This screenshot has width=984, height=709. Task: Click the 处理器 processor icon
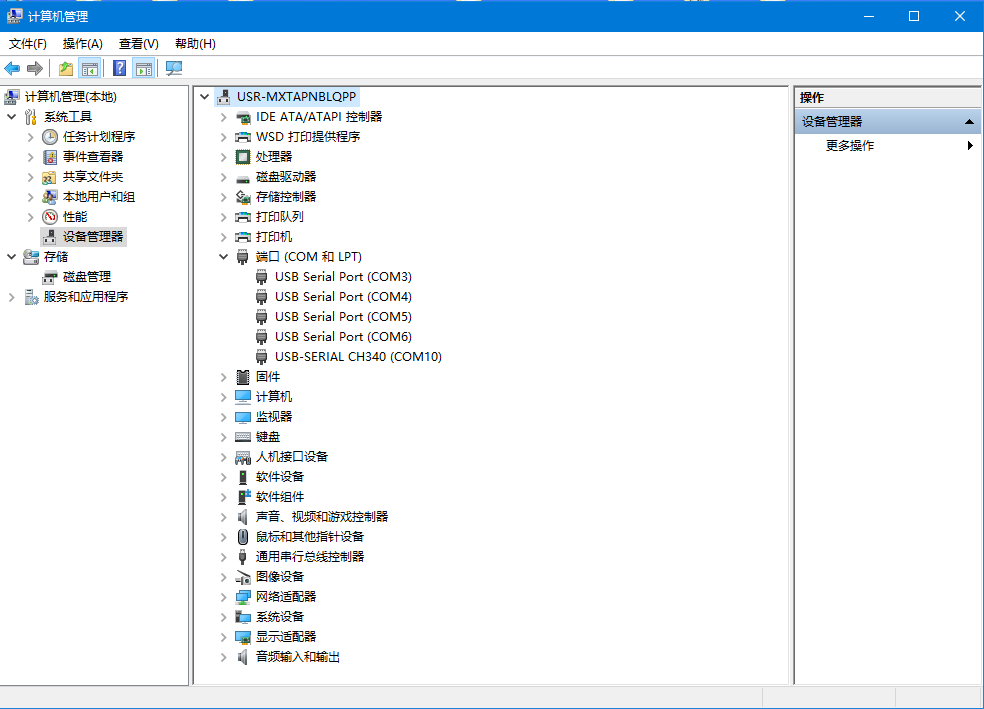pyautogui.click(x=243, y=157)
